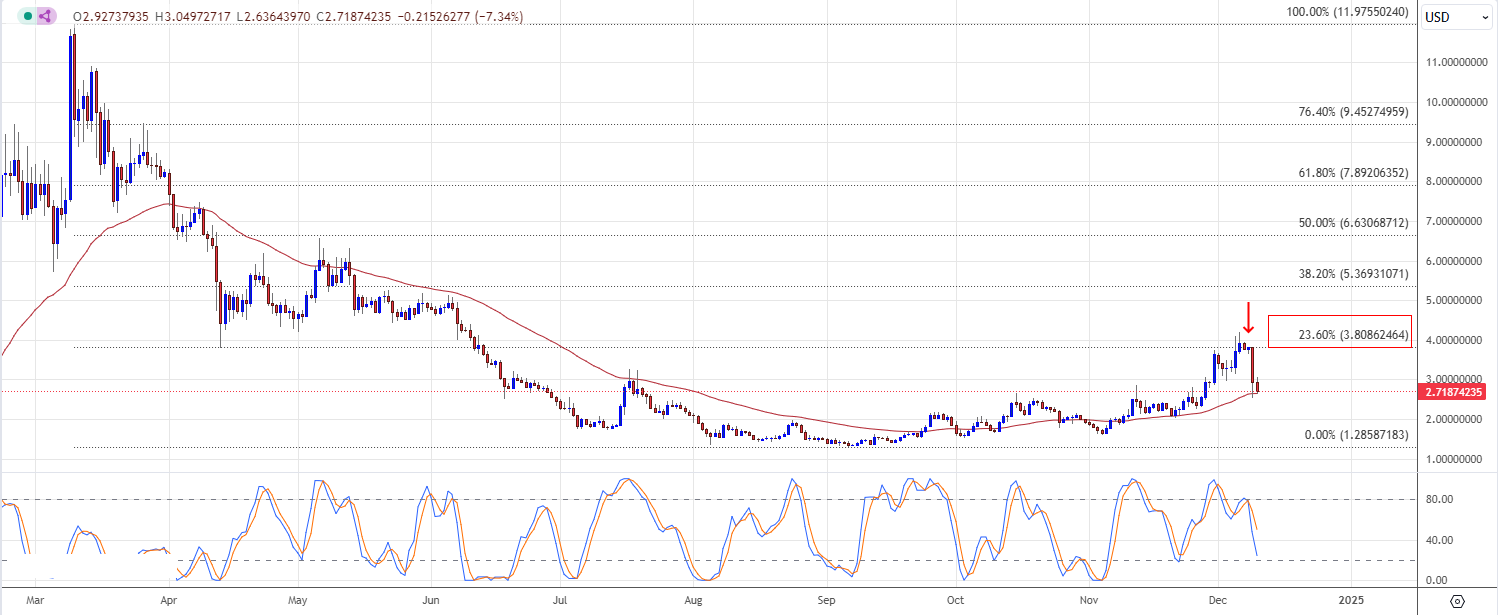
Task: Open the USD currency dropdown
Action: (x=1457, y=17)
